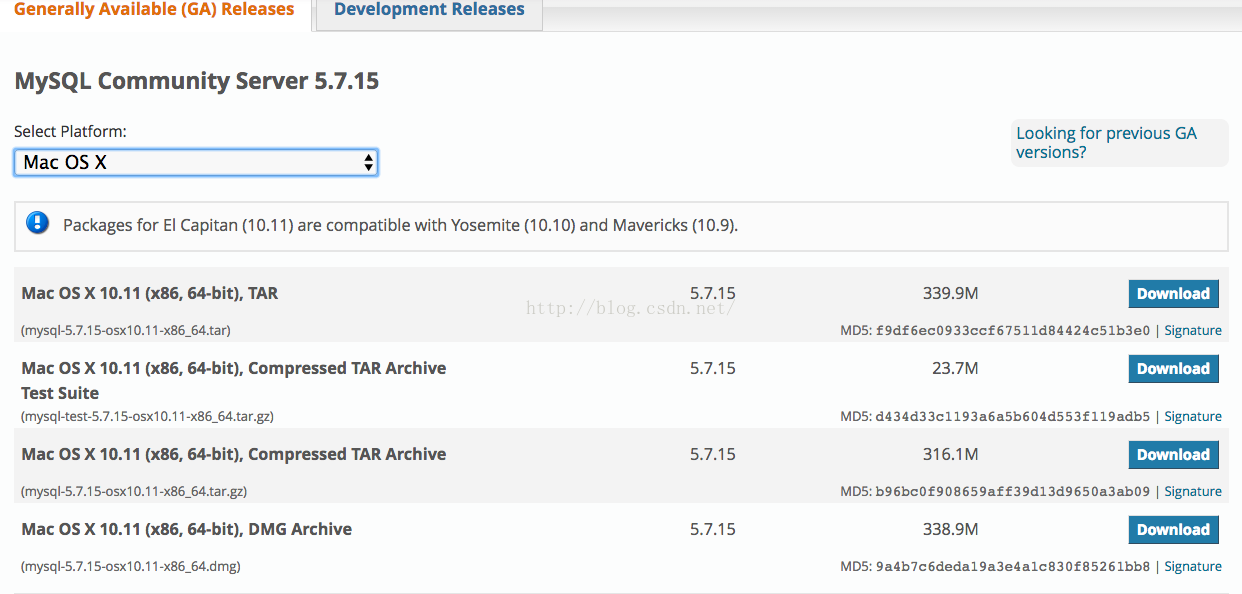Screen dimensions: 1242x594
Task: Switch to Generally Available (GA) Releases tab
Action: click(x=154, y=10)
